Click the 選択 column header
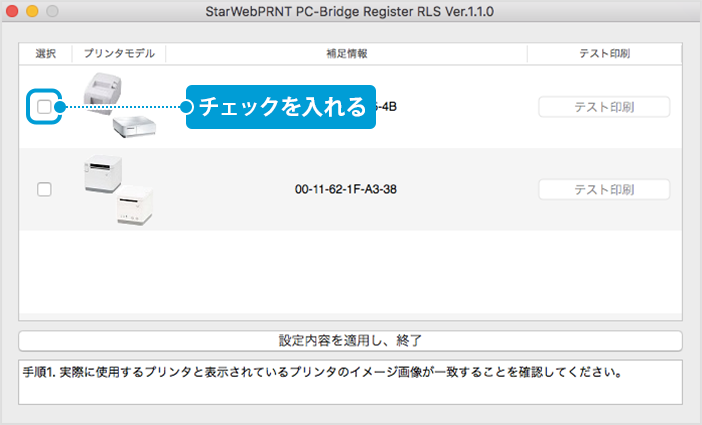Viewport: 702px width, 425px height. [x=46, y=54]
